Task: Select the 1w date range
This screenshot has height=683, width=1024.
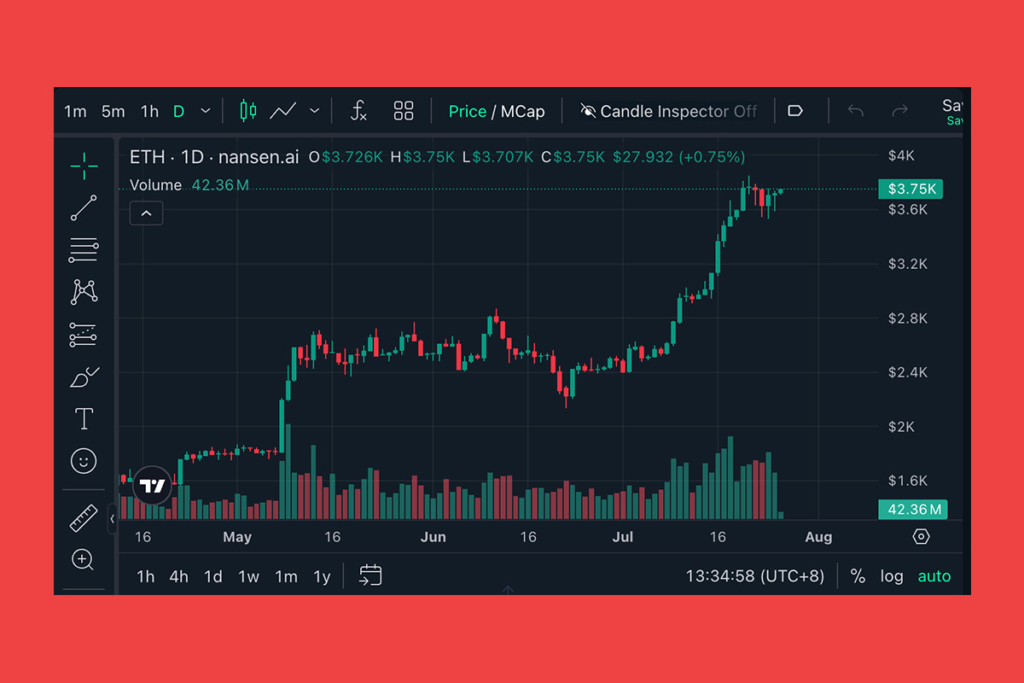Action: (248, 576)
